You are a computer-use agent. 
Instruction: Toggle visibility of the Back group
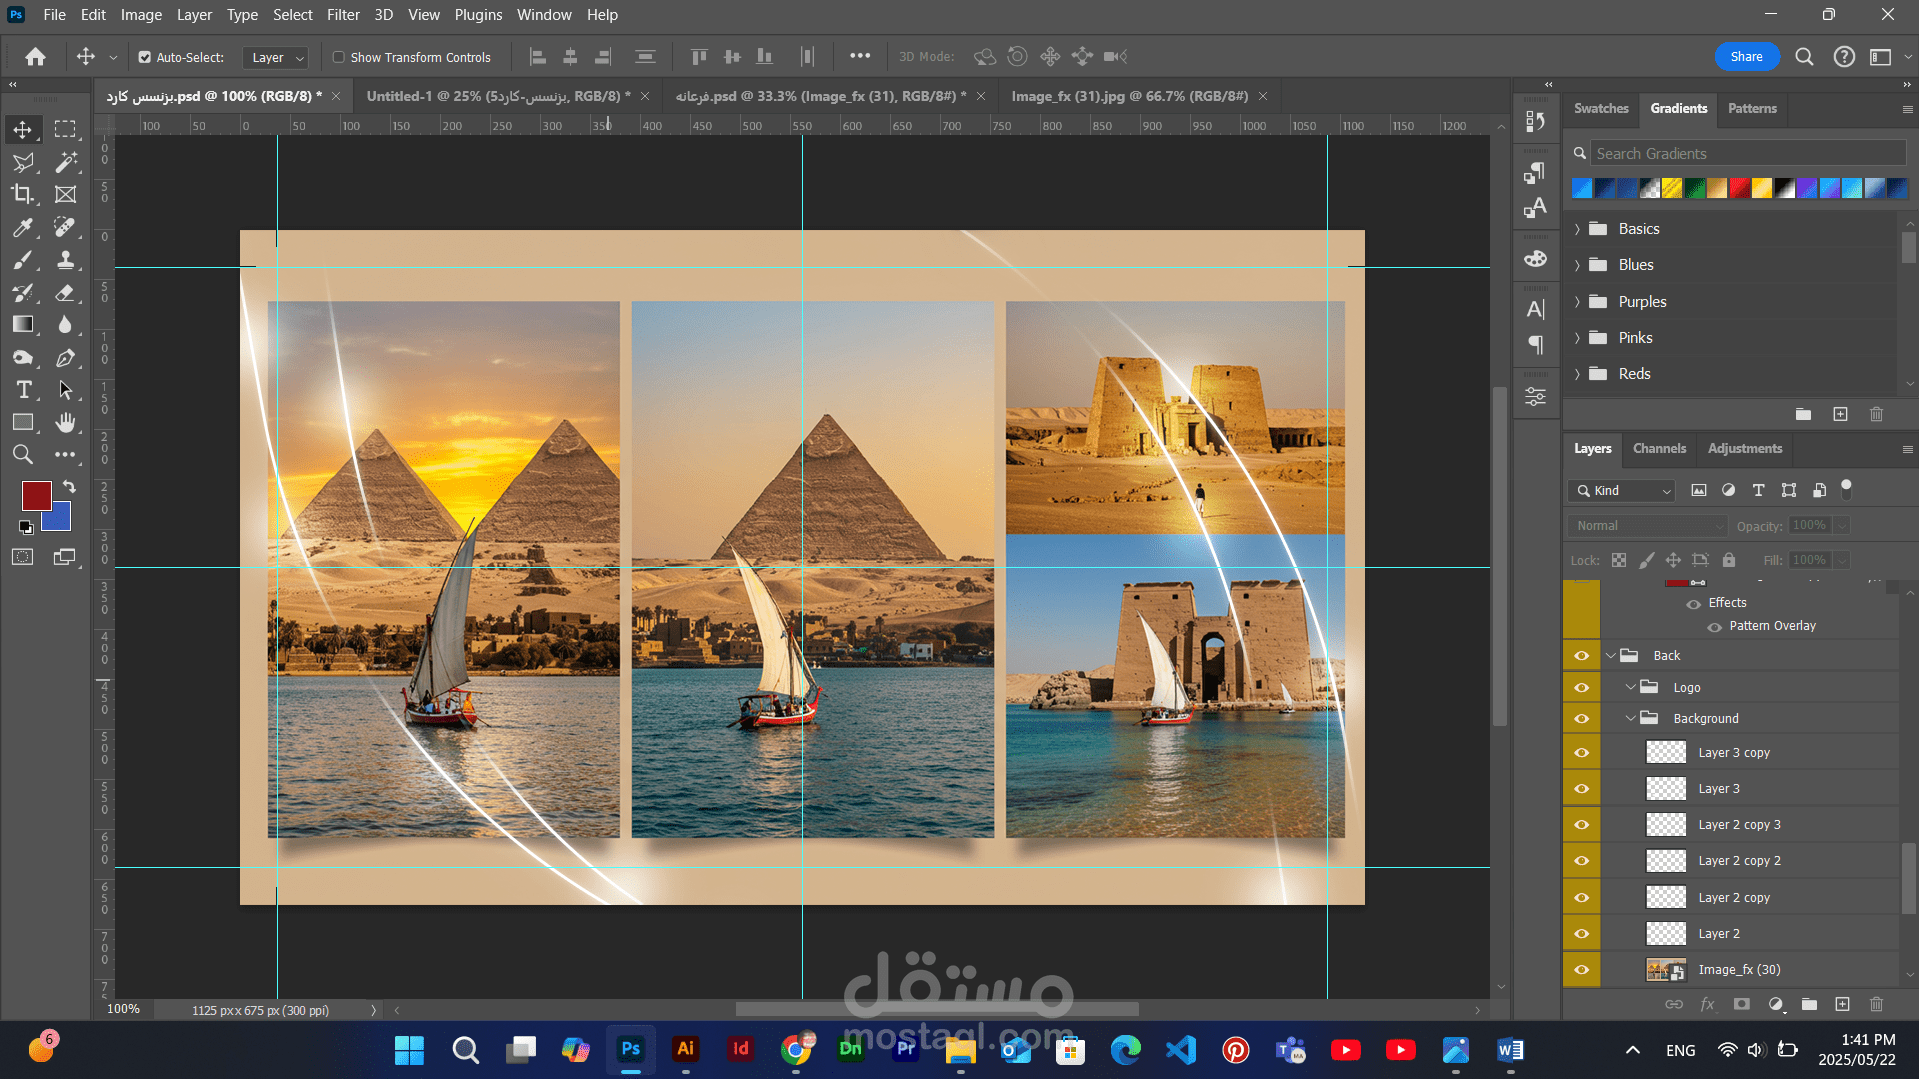pos(1581,656)
